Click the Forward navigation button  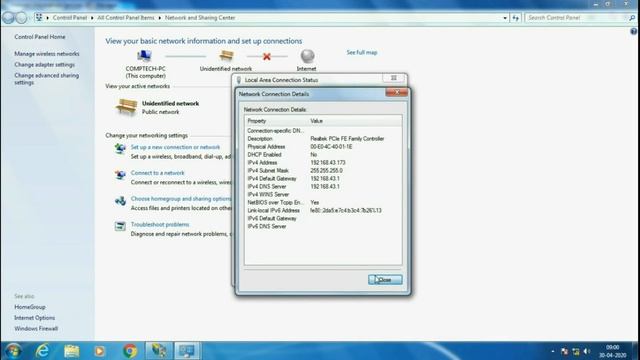click(x=21, y=18)
